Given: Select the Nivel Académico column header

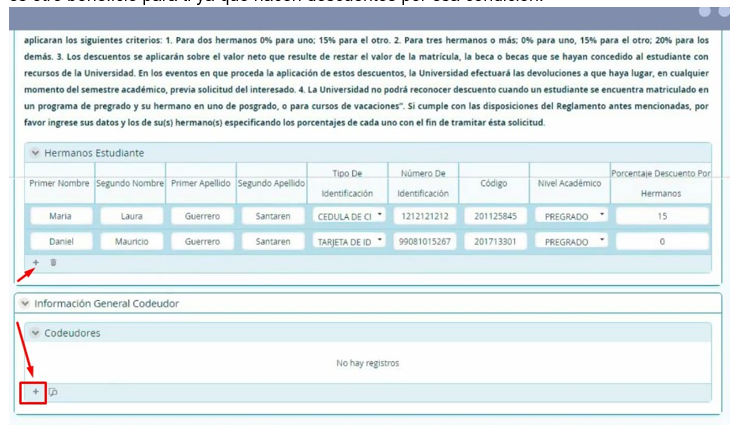Looking at the screenshot, I should coord(569,183).
